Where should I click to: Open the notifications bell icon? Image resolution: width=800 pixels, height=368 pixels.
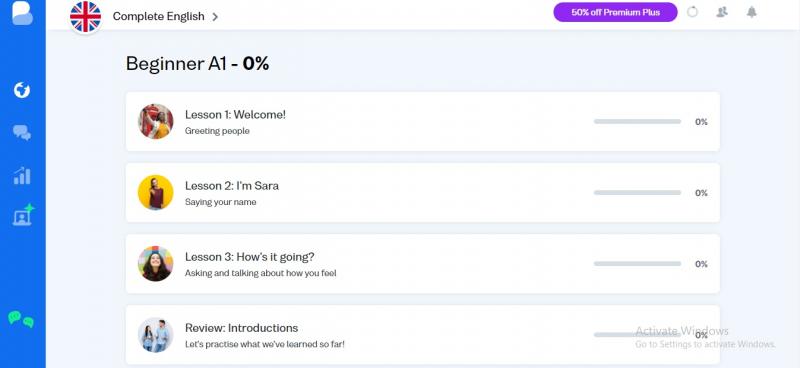(752, 12)
